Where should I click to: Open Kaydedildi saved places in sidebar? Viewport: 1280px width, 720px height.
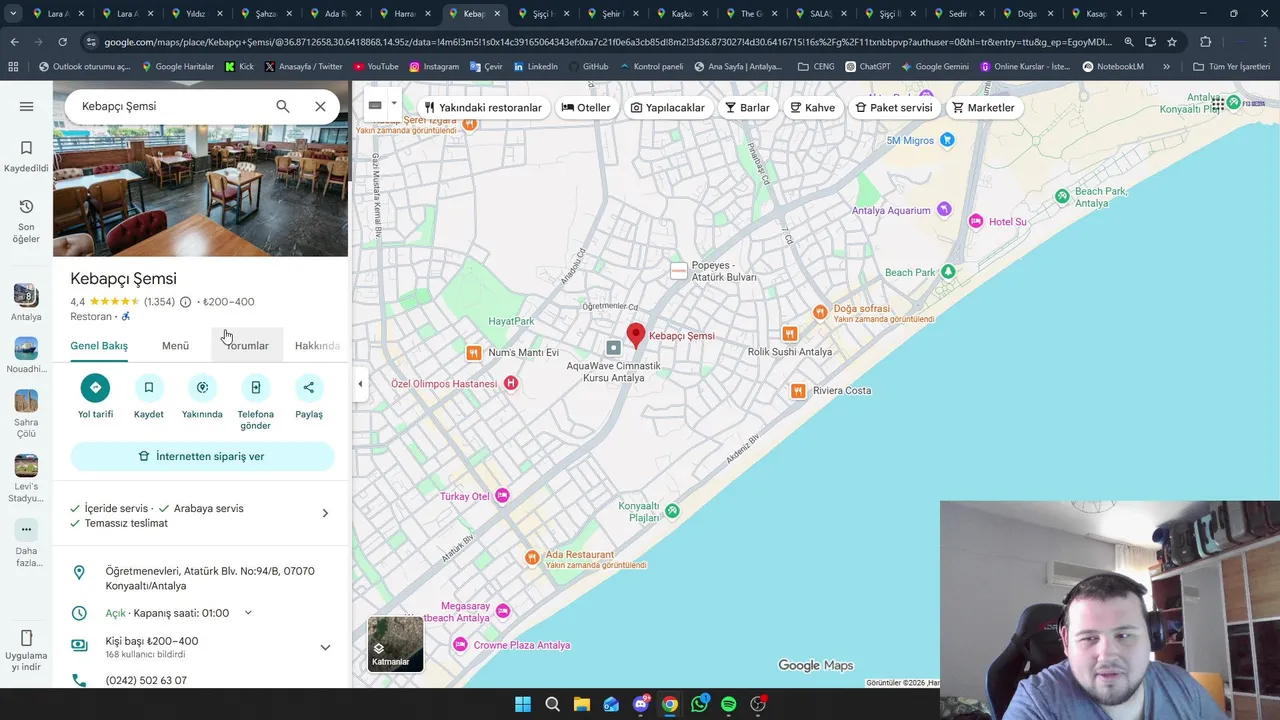[26, 156]
